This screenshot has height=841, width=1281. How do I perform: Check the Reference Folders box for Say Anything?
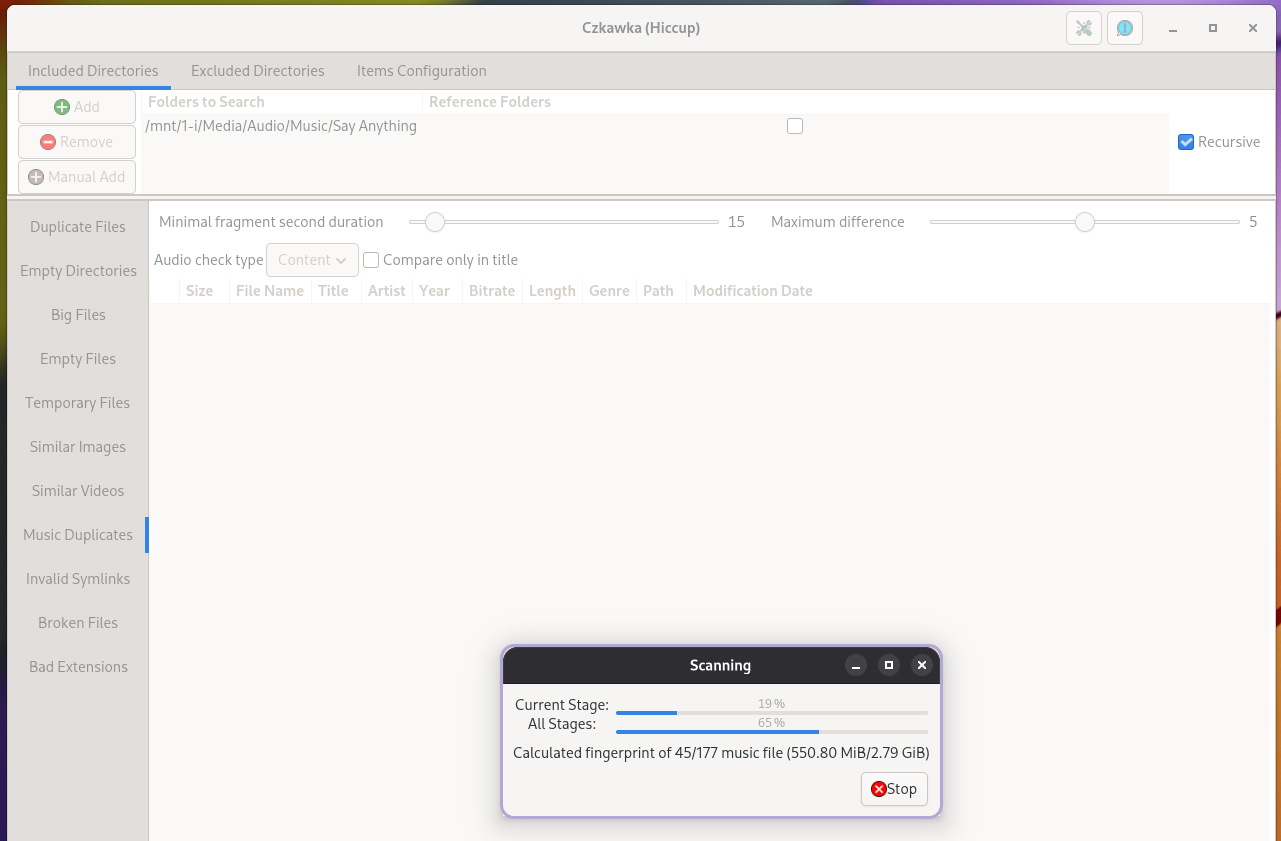tap(795, 126)
